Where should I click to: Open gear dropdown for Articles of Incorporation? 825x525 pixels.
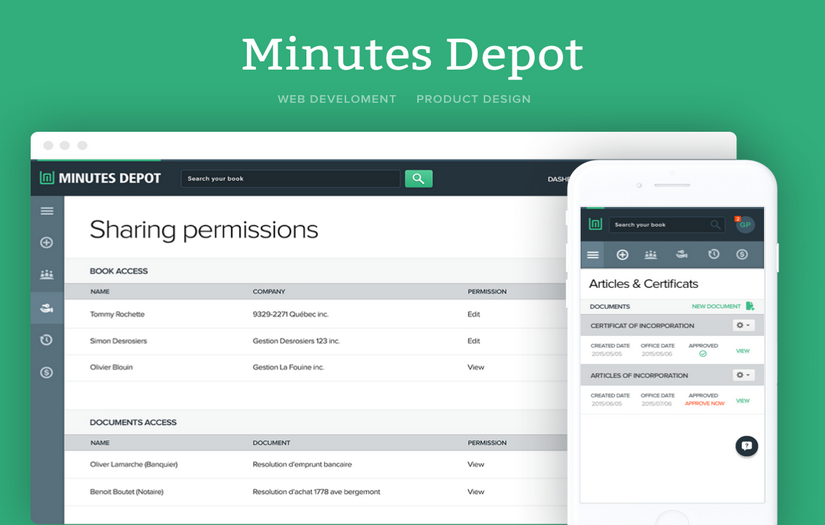tap(743, 375)
